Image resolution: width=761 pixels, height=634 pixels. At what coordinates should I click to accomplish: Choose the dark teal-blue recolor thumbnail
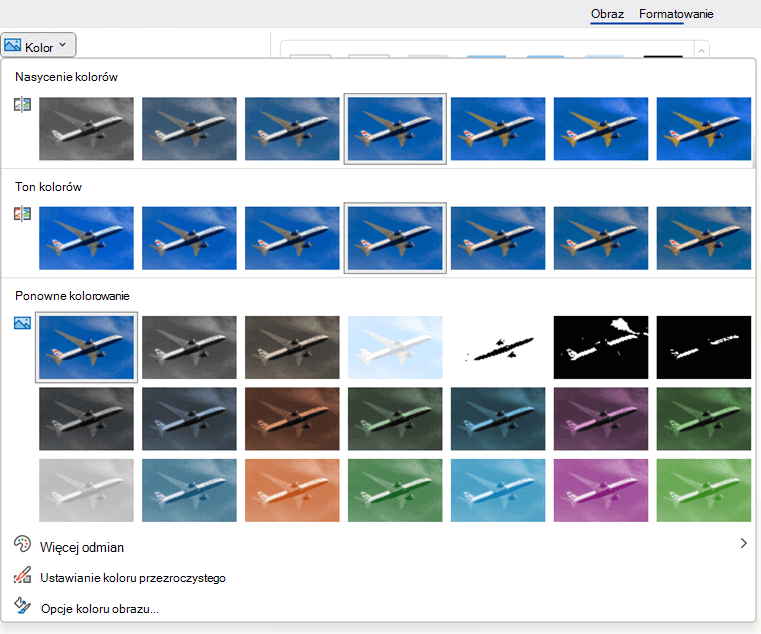pos(498,418)
